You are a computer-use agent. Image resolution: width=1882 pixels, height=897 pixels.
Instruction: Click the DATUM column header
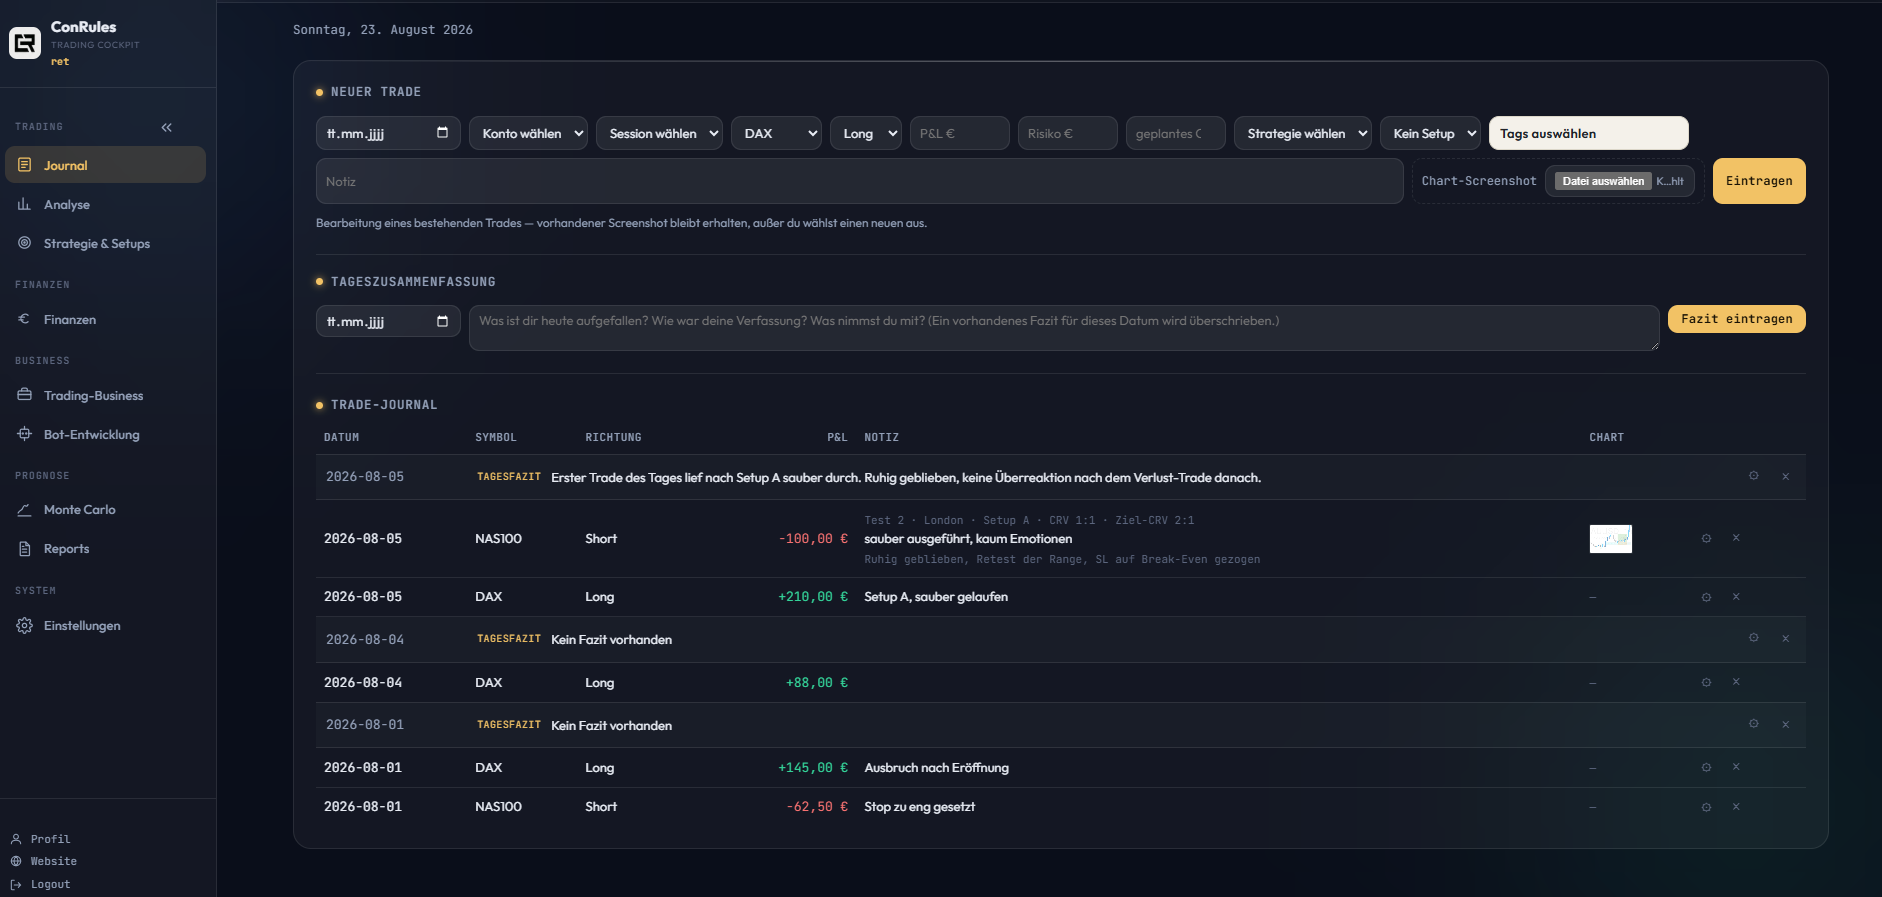pos(341,437)
